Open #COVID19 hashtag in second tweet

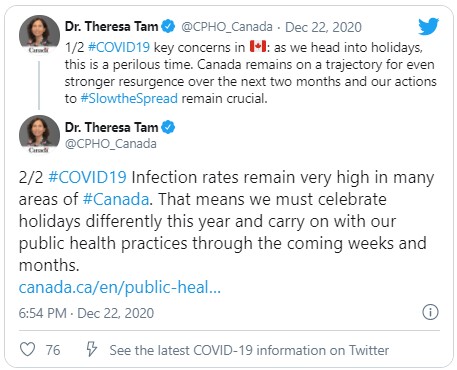[87, 177]
